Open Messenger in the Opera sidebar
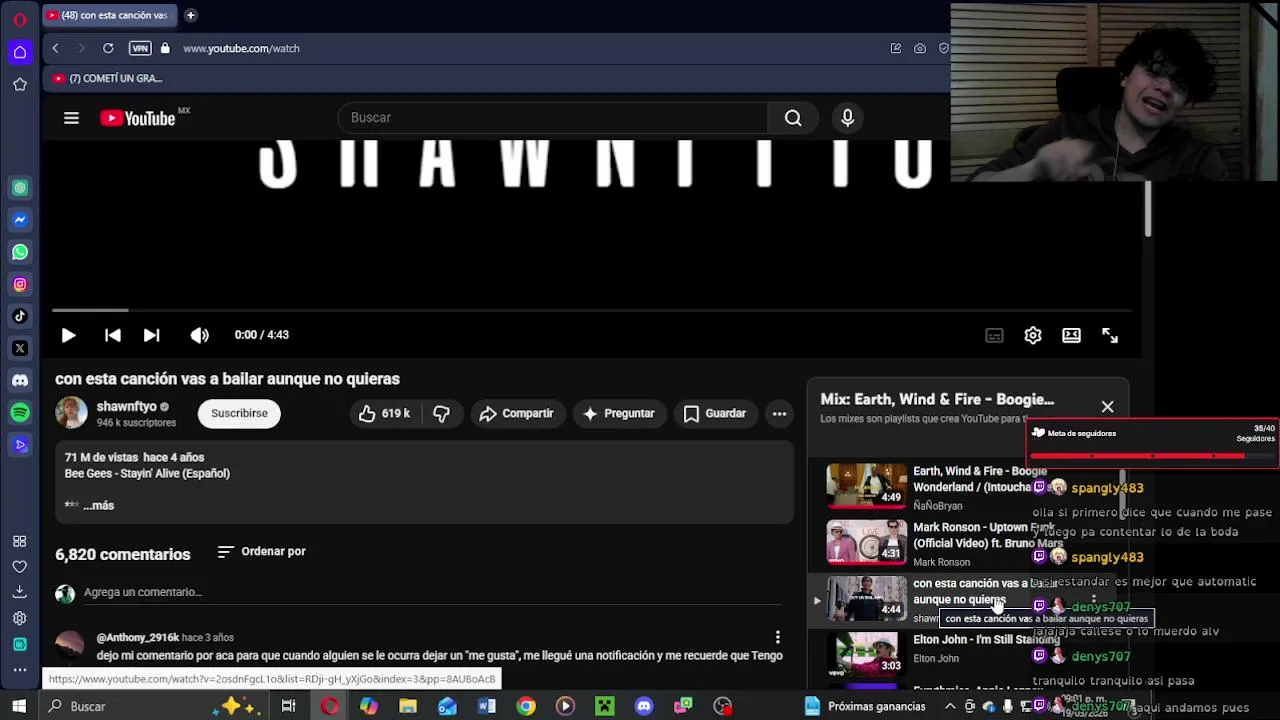 tap(20, 220)
